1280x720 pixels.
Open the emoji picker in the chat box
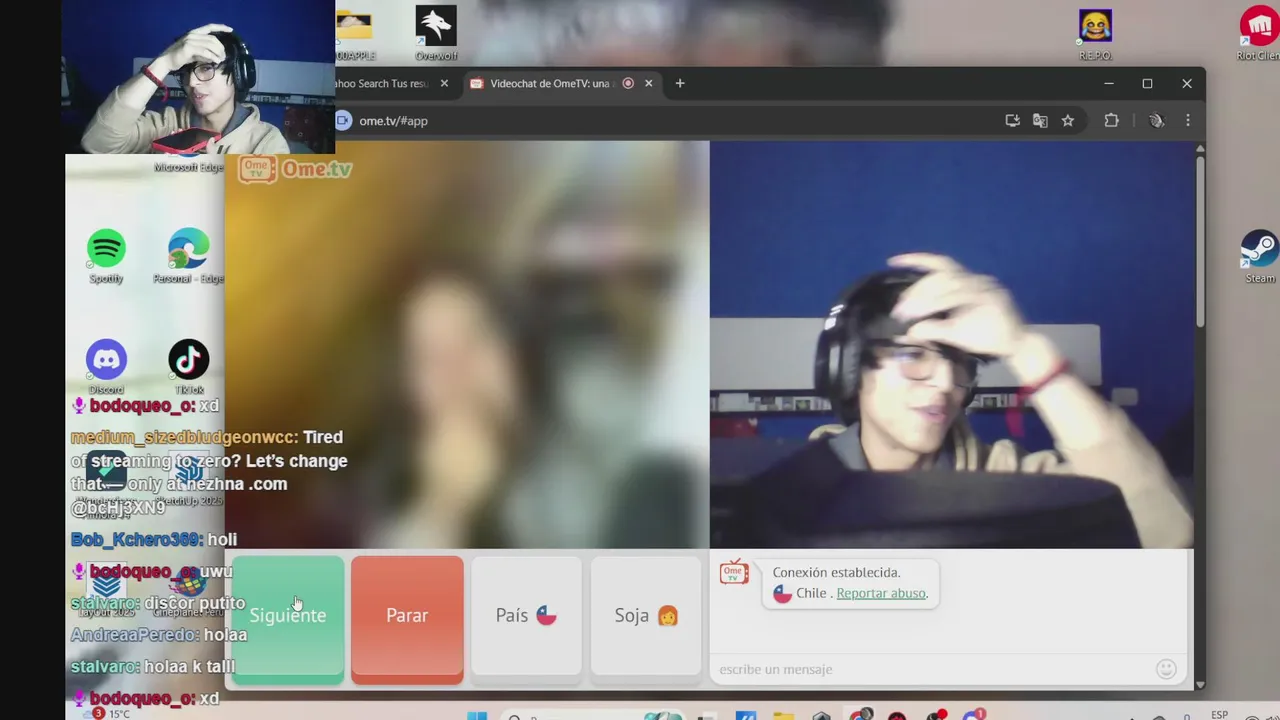1165,669
